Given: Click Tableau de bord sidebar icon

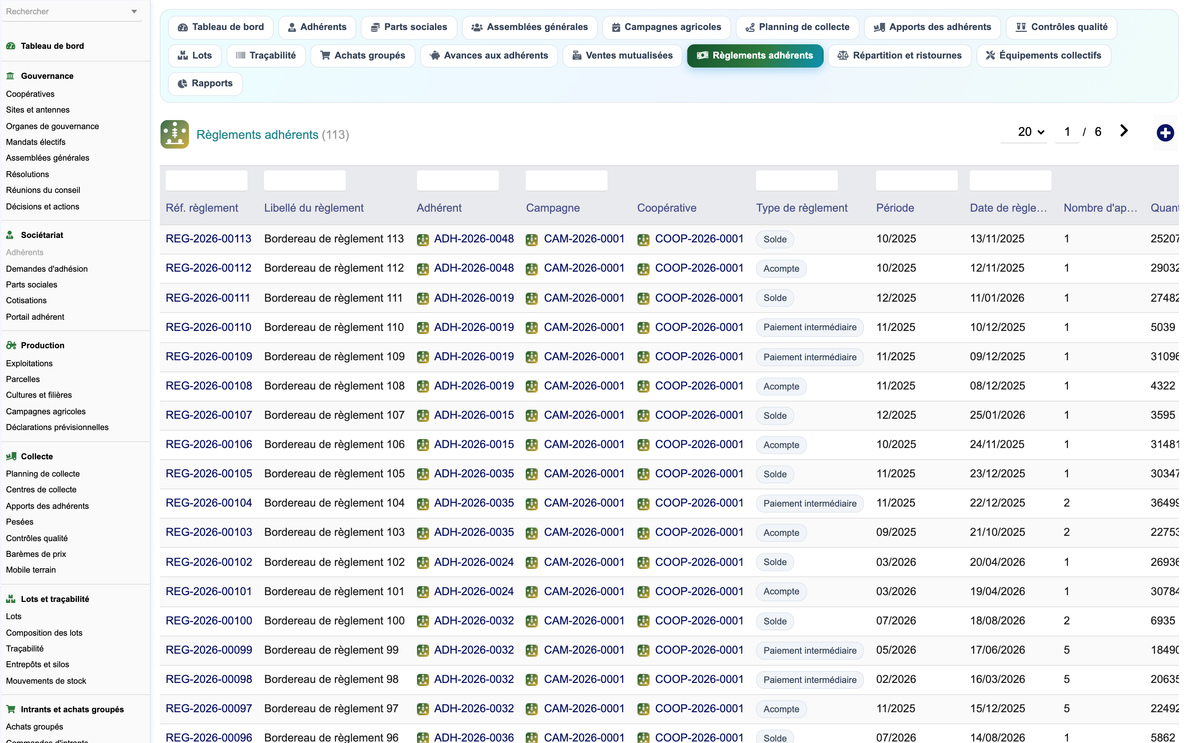Looking at the screenshot, I should click(11, 46).
